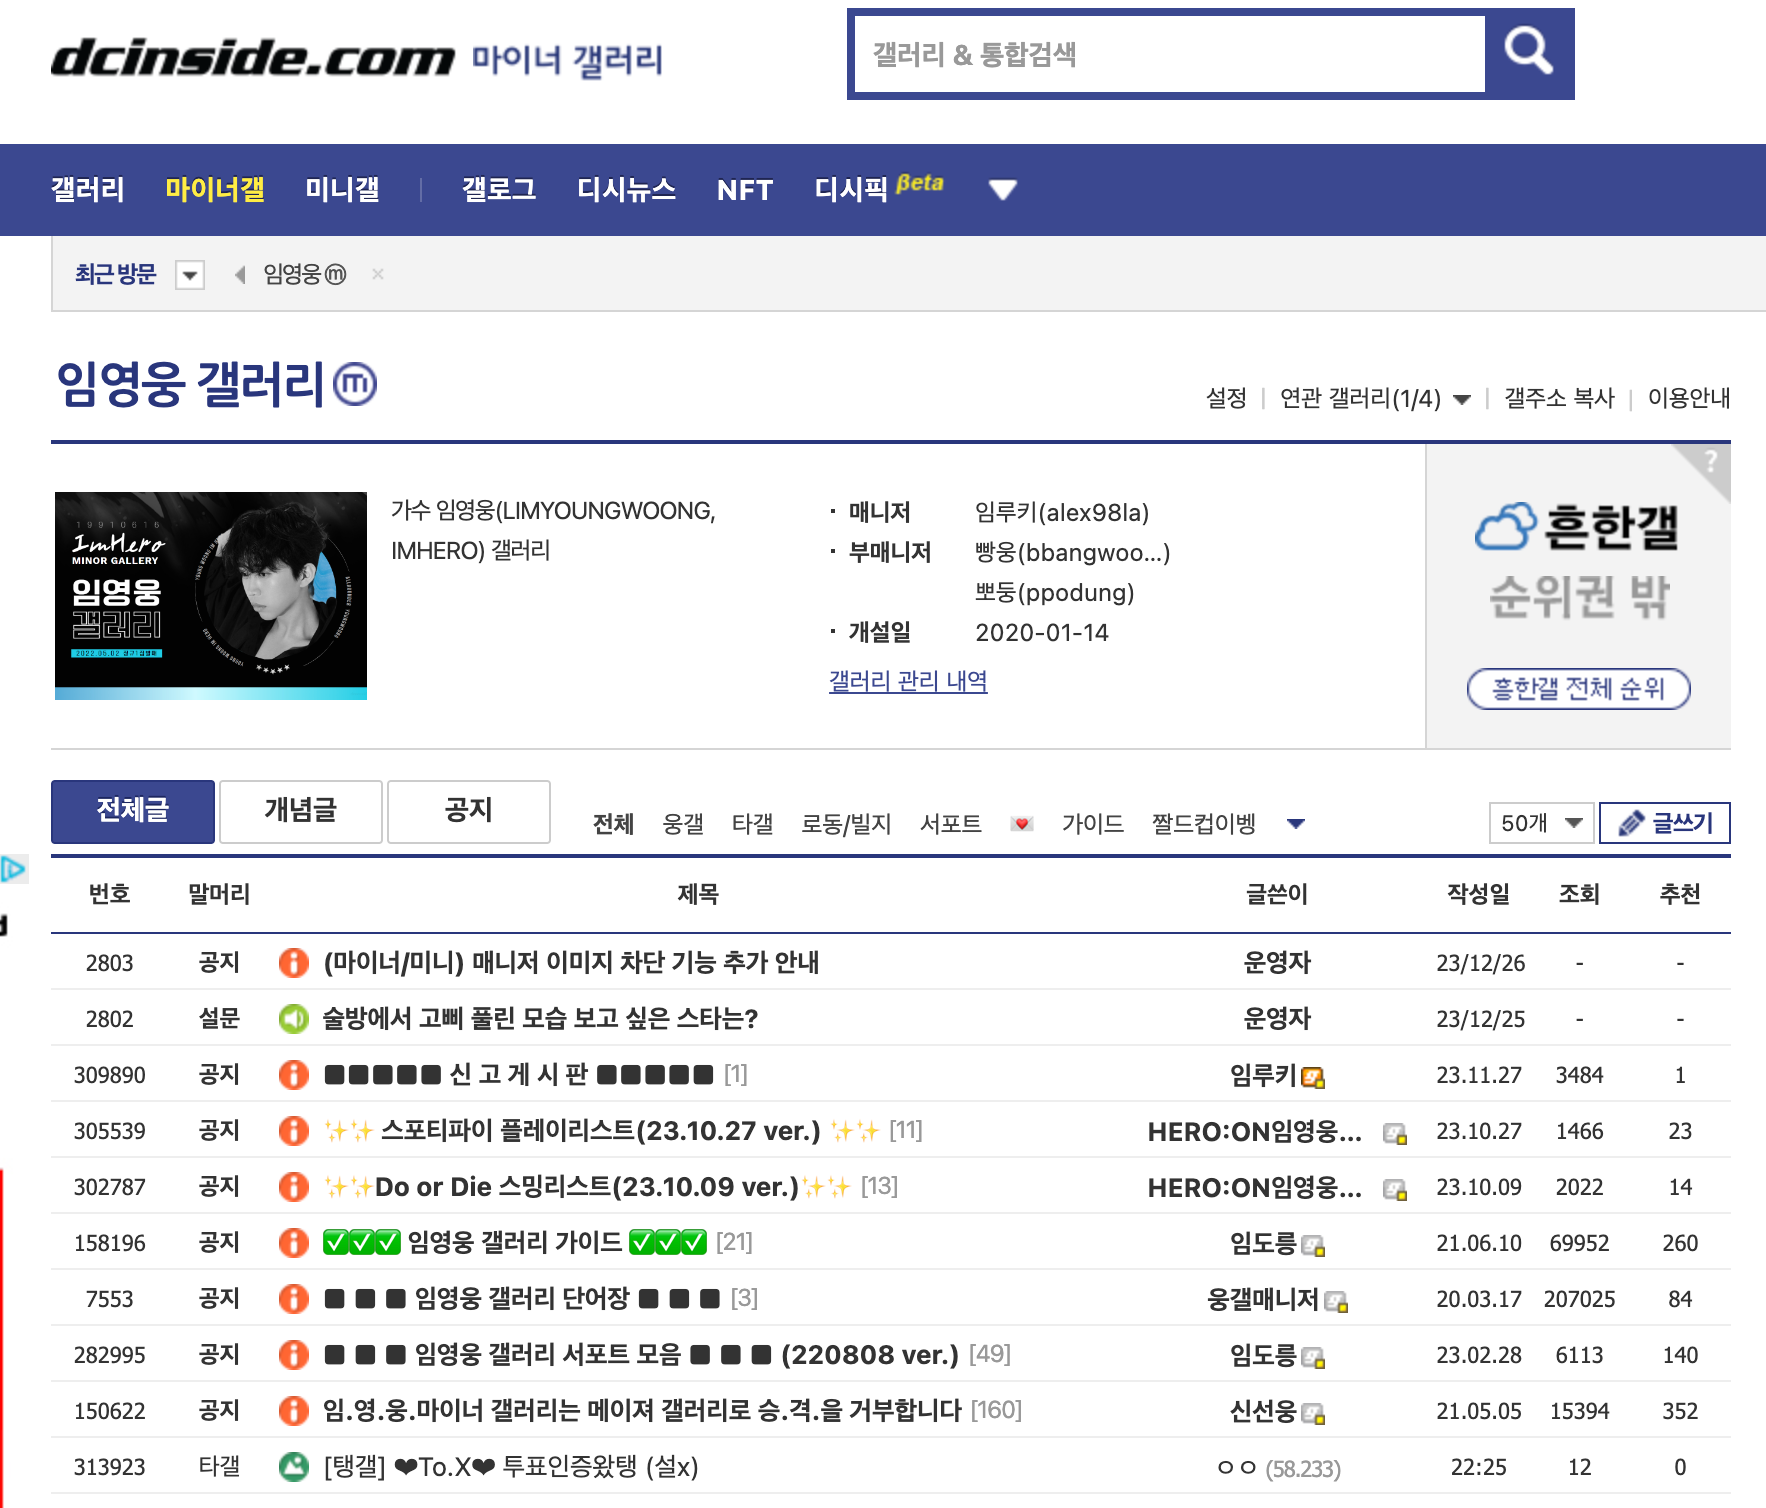Open the 갤러리 관리 내역 link
This screenshot has height=1508, width=1766.
[906, 682]
